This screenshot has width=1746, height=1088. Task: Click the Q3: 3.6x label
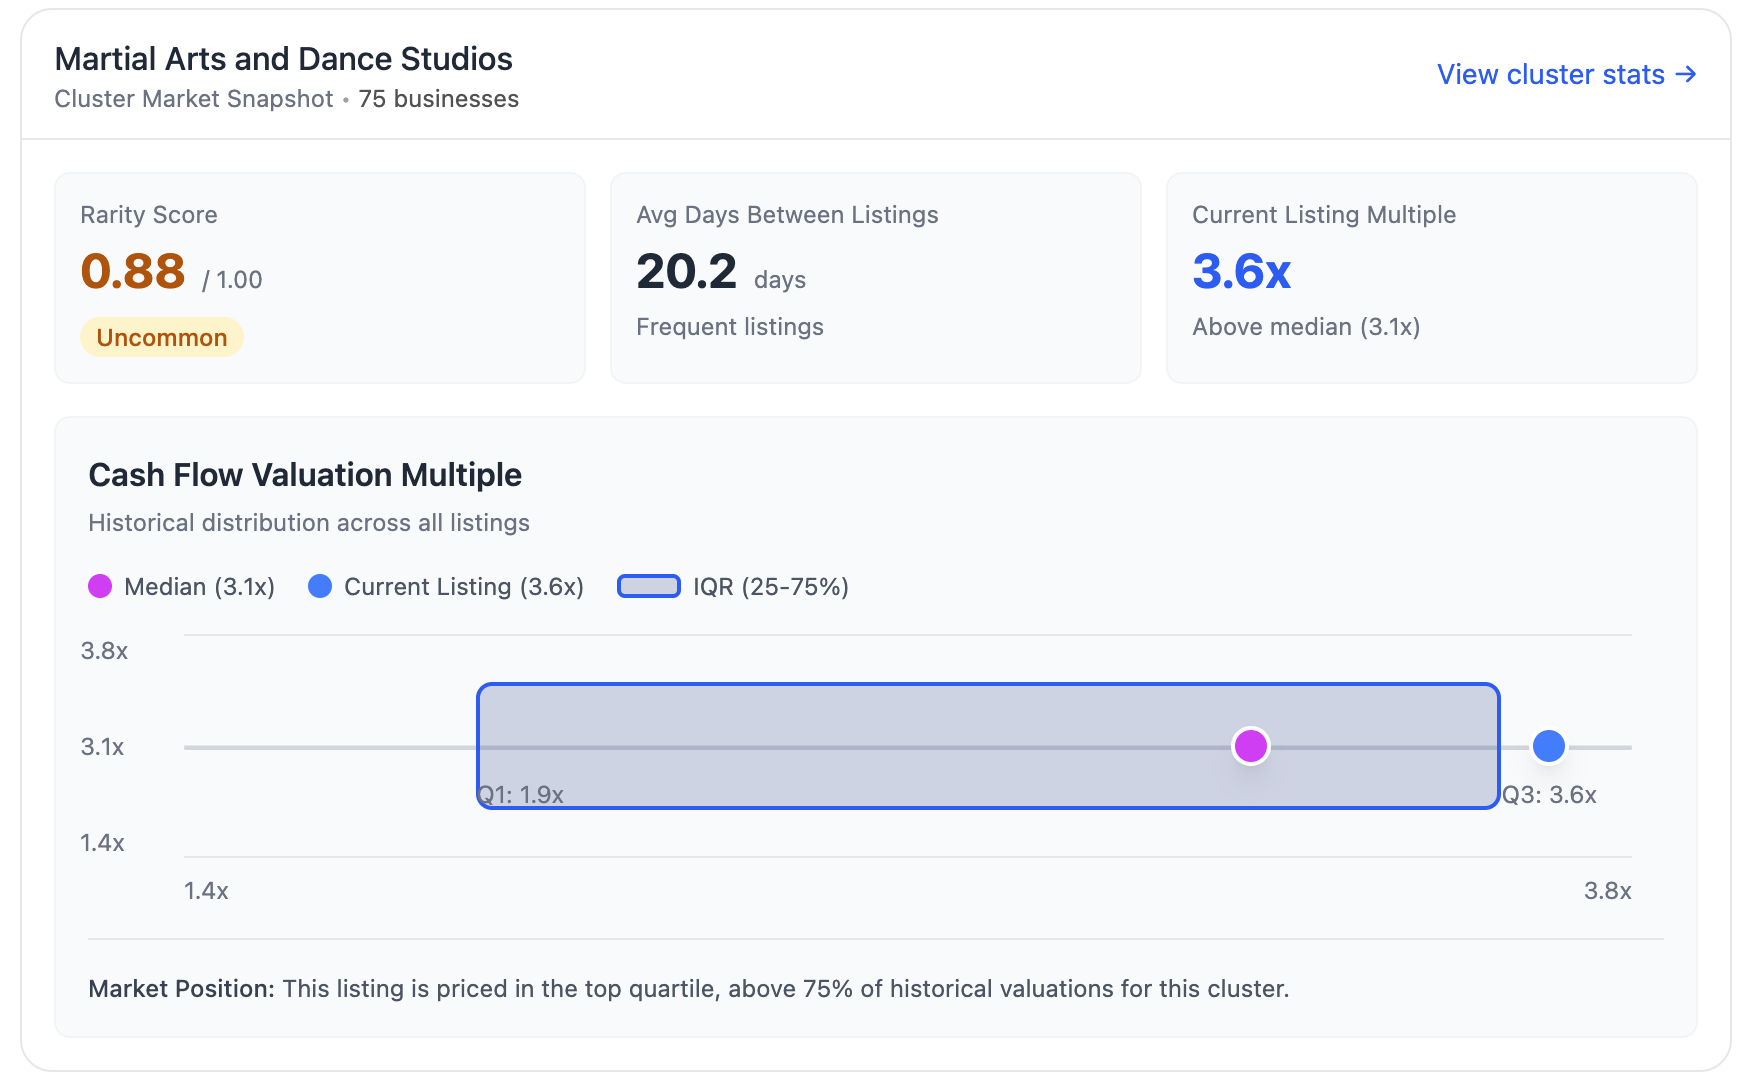[1549, 795]
